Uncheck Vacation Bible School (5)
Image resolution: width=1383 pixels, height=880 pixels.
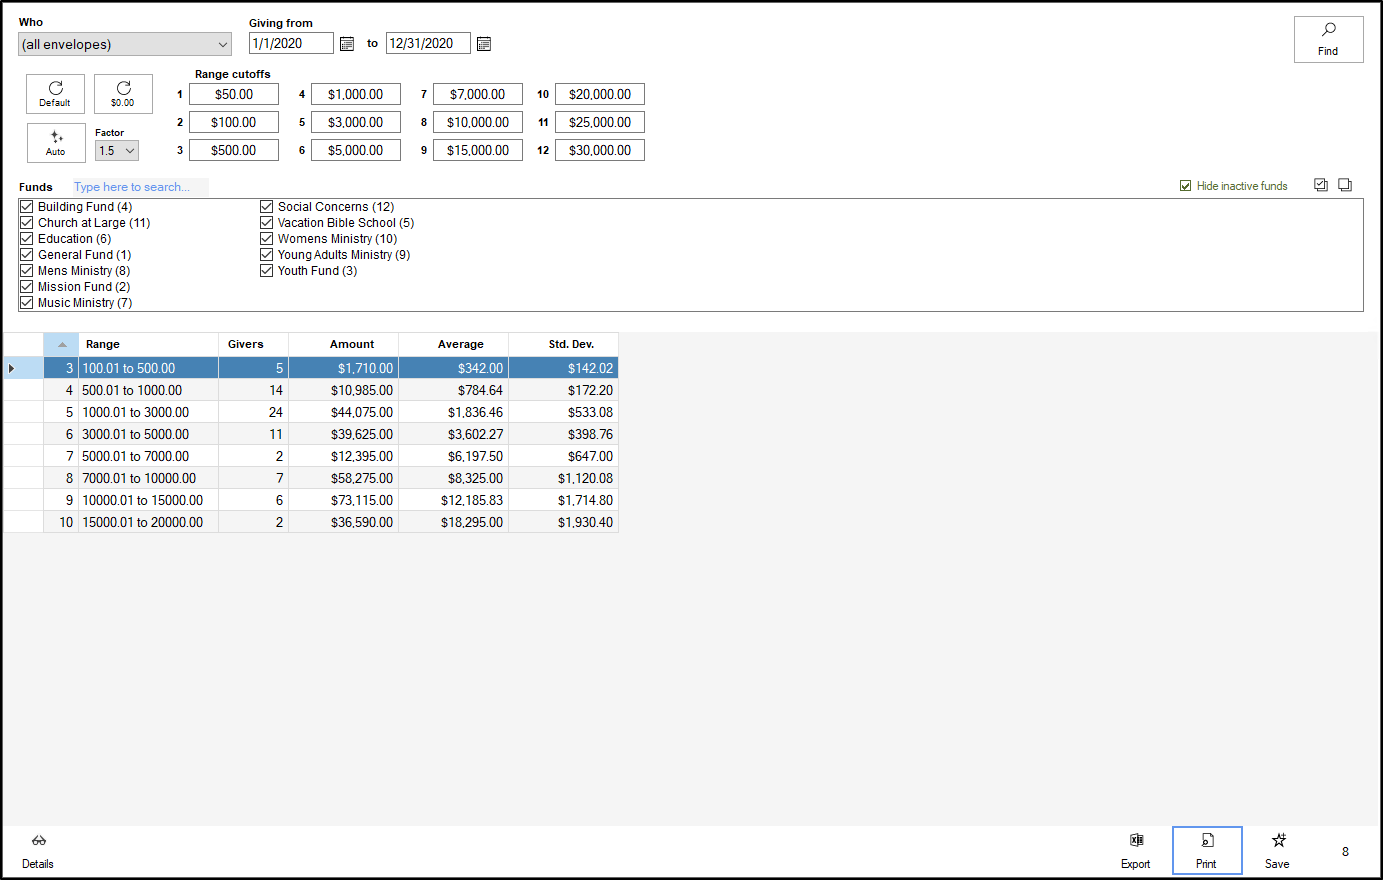pyautogui.click(x=267, y=223)
